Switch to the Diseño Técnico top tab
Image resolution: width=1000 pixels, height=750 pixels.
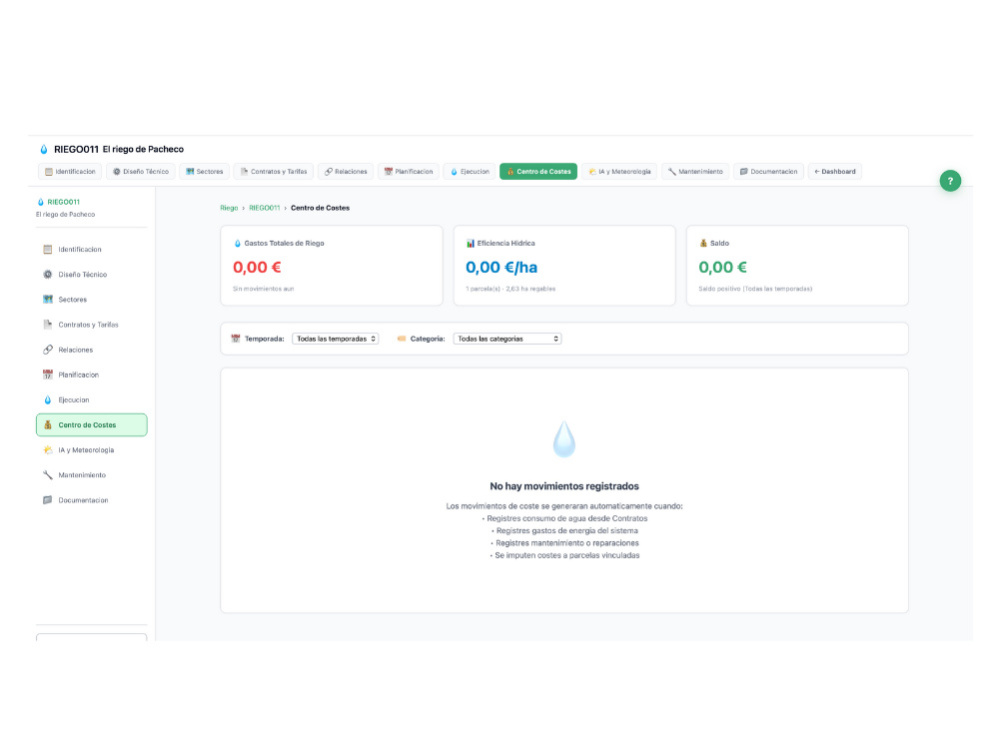(141, 172)
